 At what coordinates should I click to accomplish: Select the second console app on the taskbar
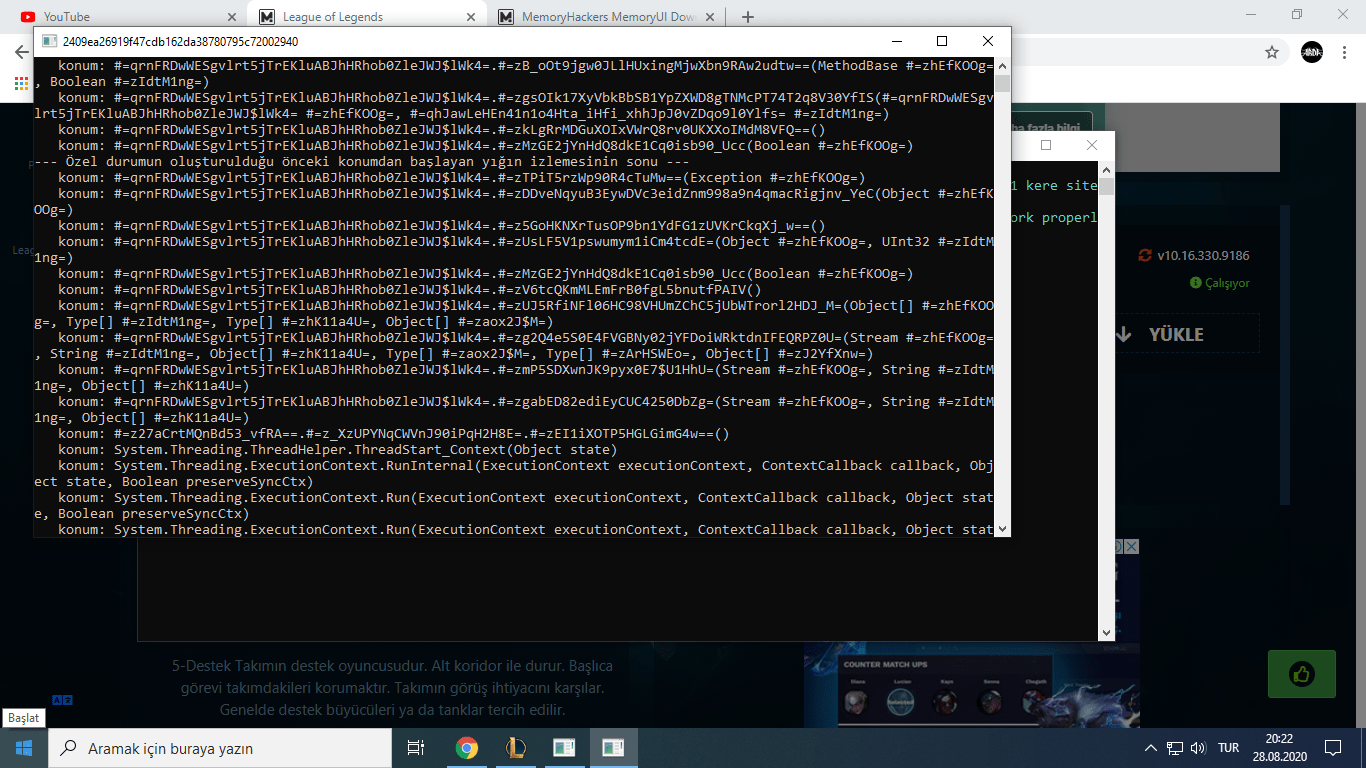pos(613,748)
